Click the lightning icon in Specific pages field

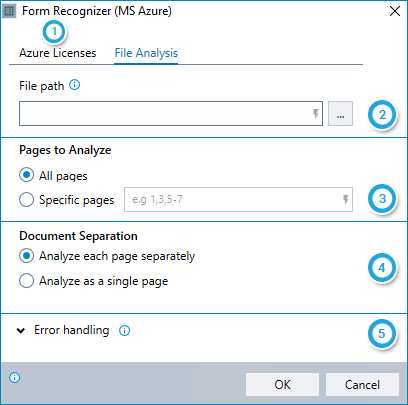point(346,199)
